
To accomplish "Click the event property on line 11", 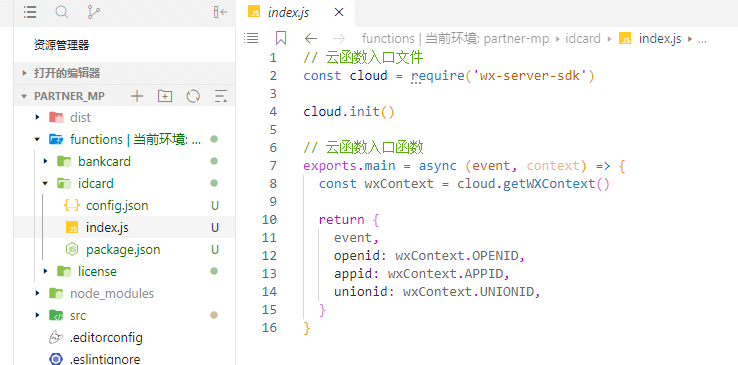I will click(353, 238).
